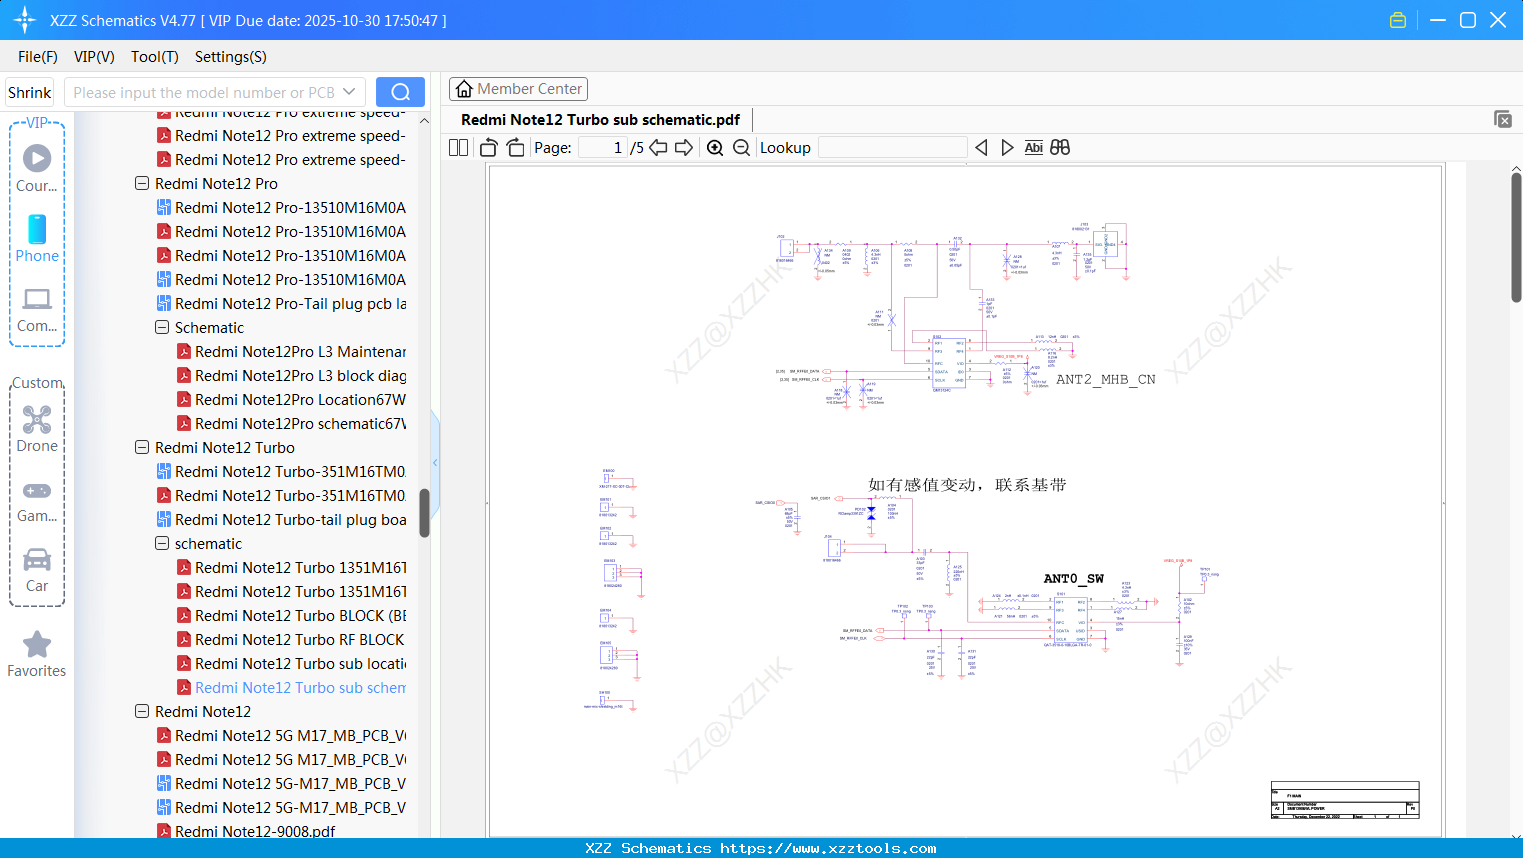Click the binoculars search icon

tap(1060, 148)
